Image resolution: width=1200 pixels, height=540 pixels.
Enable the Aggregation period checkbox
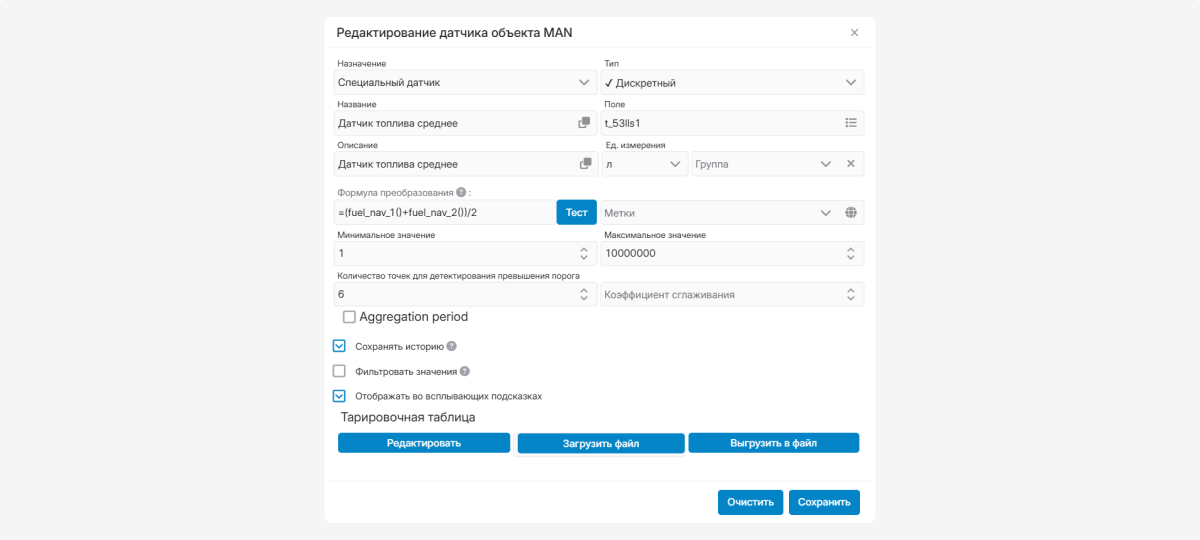[x=349, y=317]
